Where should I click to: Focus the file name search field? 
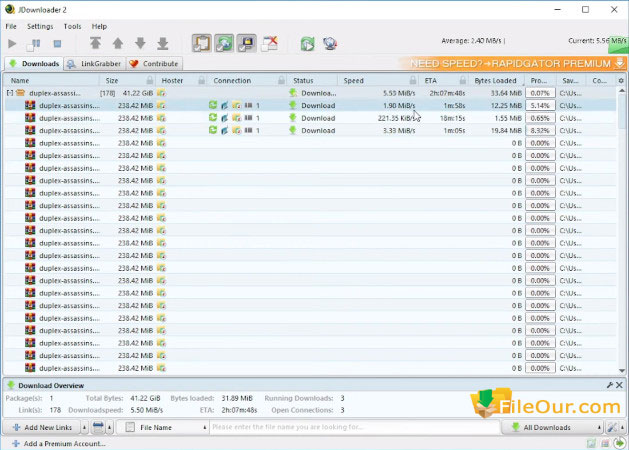(x=355, y=427)
